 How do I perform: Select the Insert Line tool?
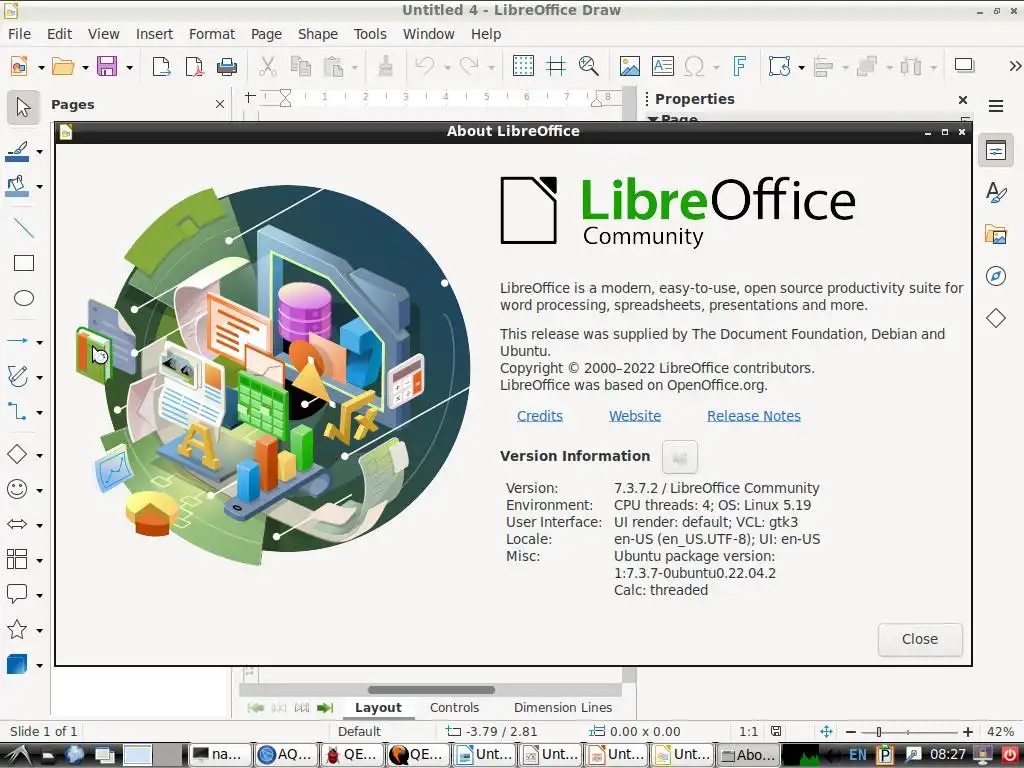point(24,227)
